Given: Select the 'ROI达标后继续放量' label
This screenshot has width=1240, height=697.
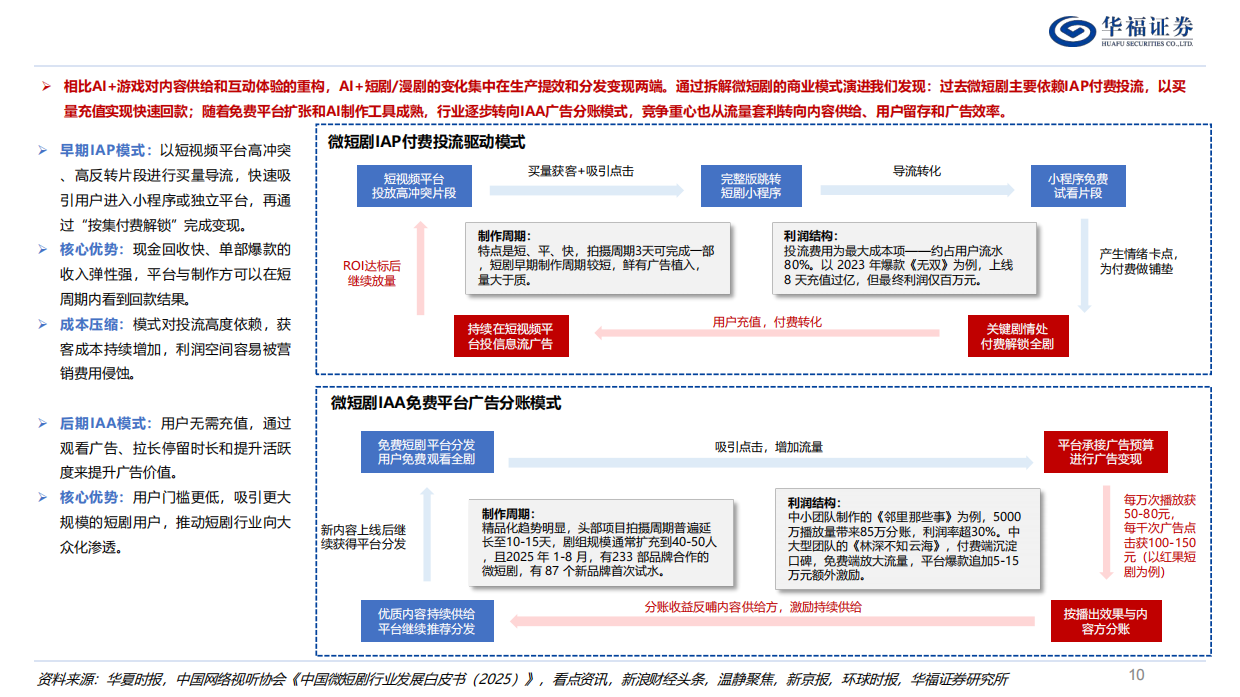Looking at the screenshot, I should (372, 273).
